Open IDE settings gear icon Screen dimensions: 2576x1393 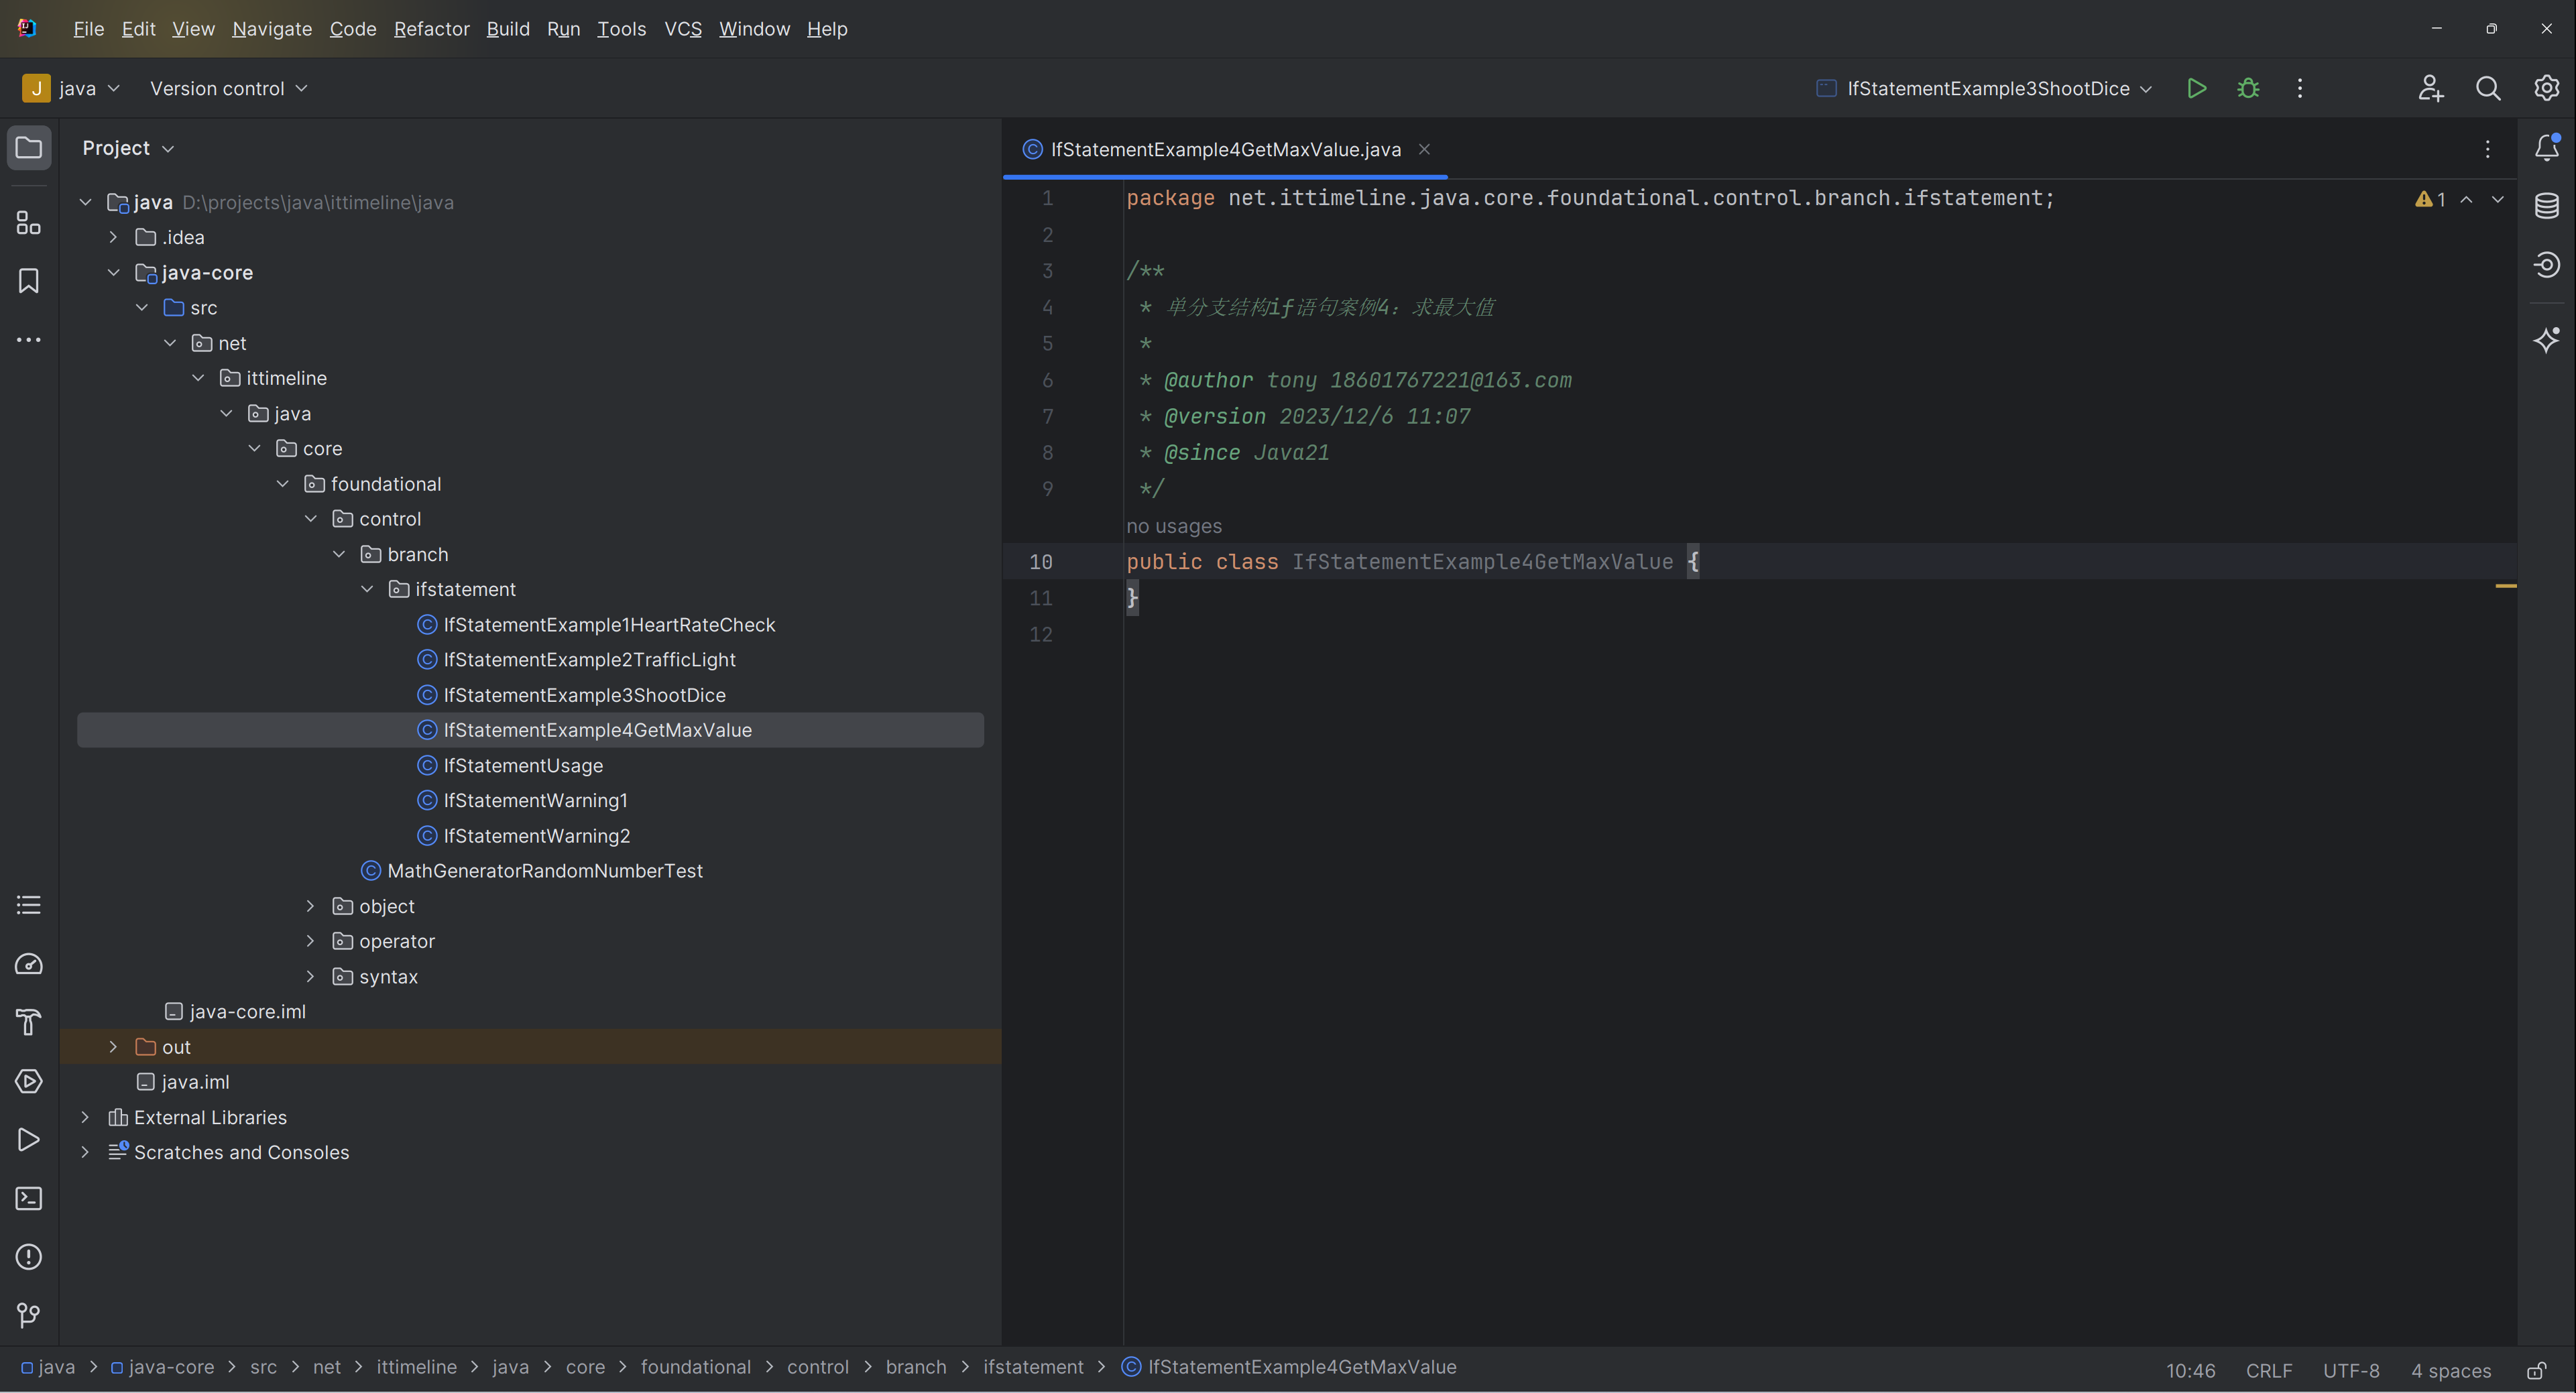(x=2546, y=89)
